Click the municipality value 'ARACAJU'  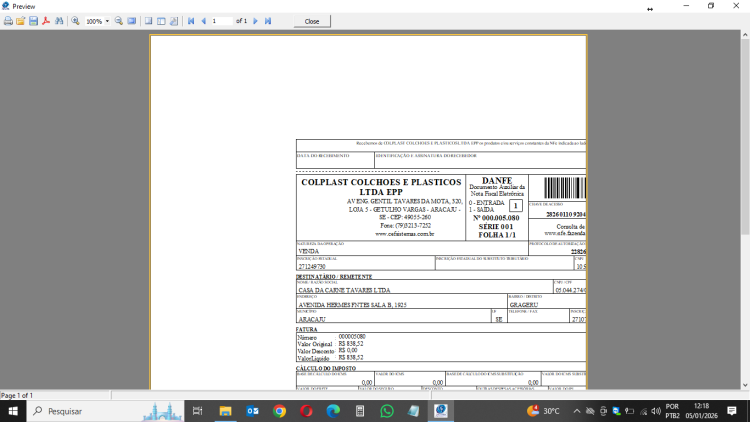click(312, 319)
